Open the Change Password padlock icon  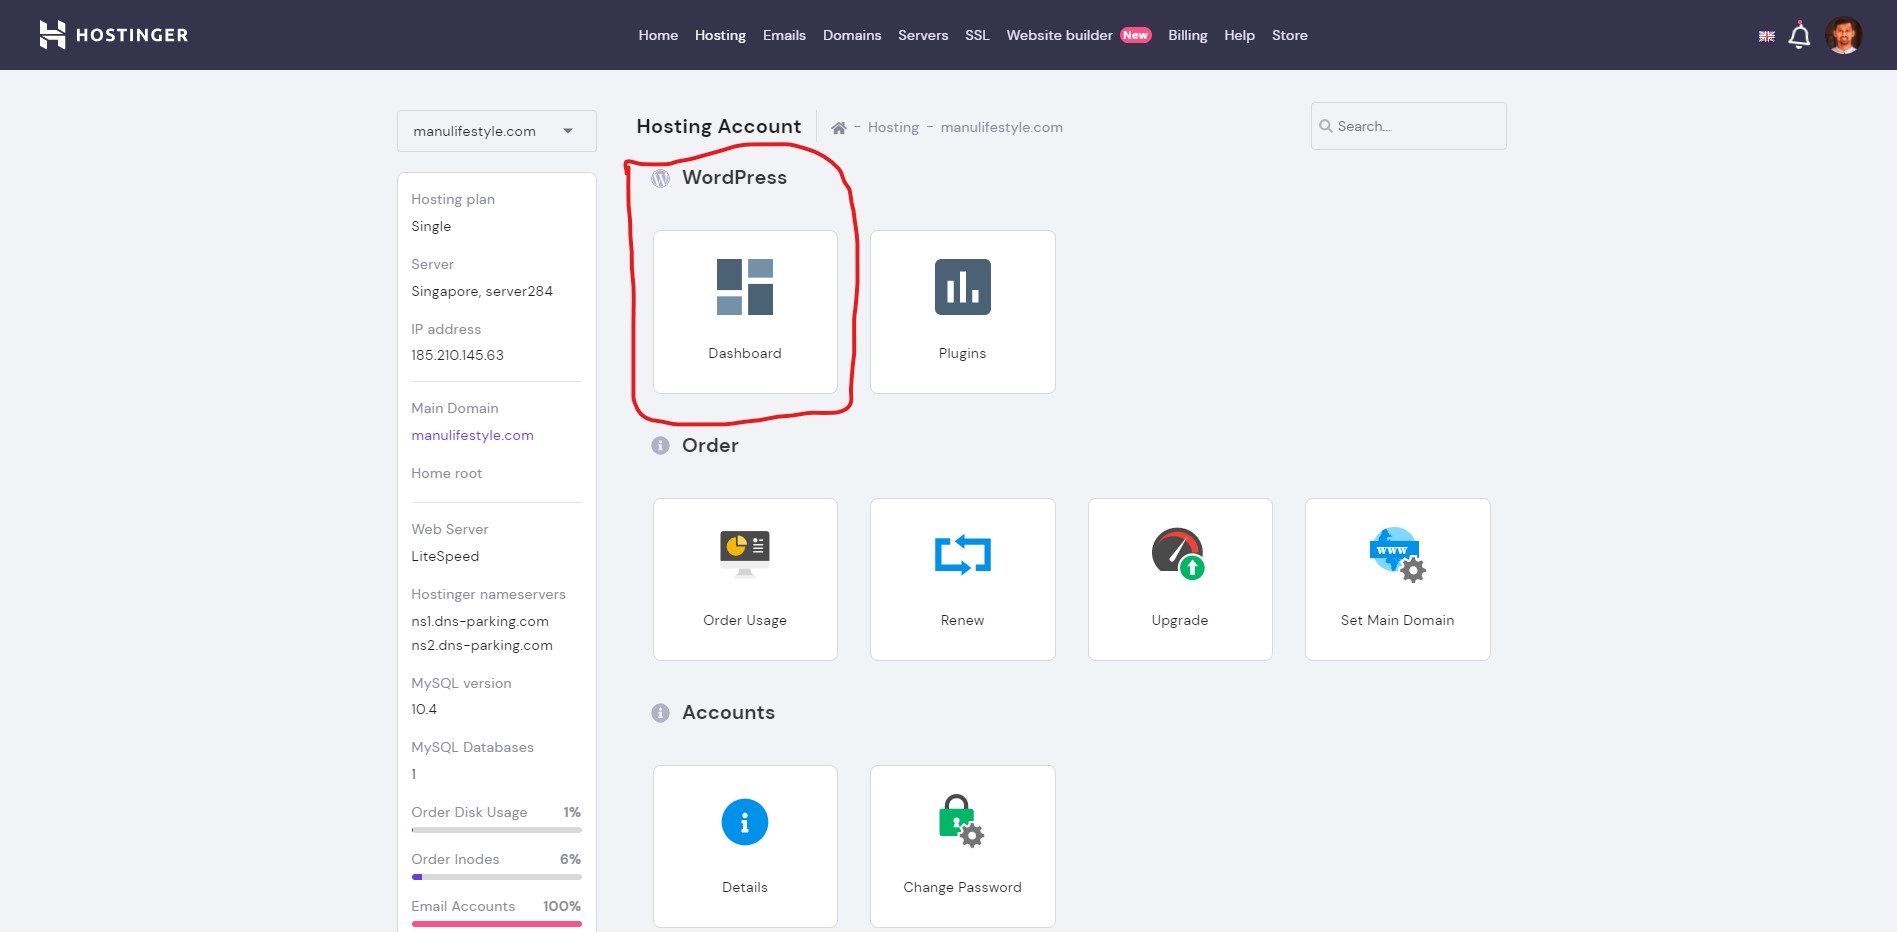[961, 821]
